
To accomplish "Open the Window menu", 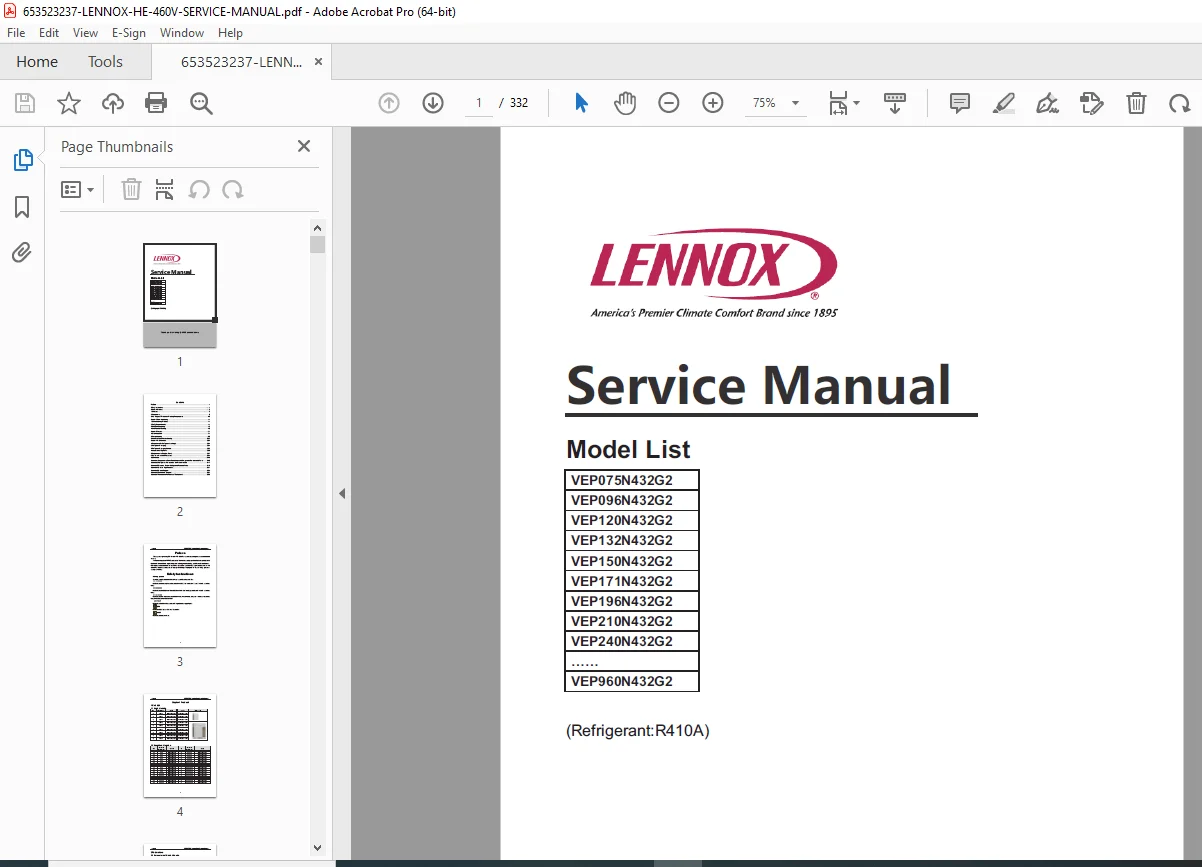I will 182,33.
